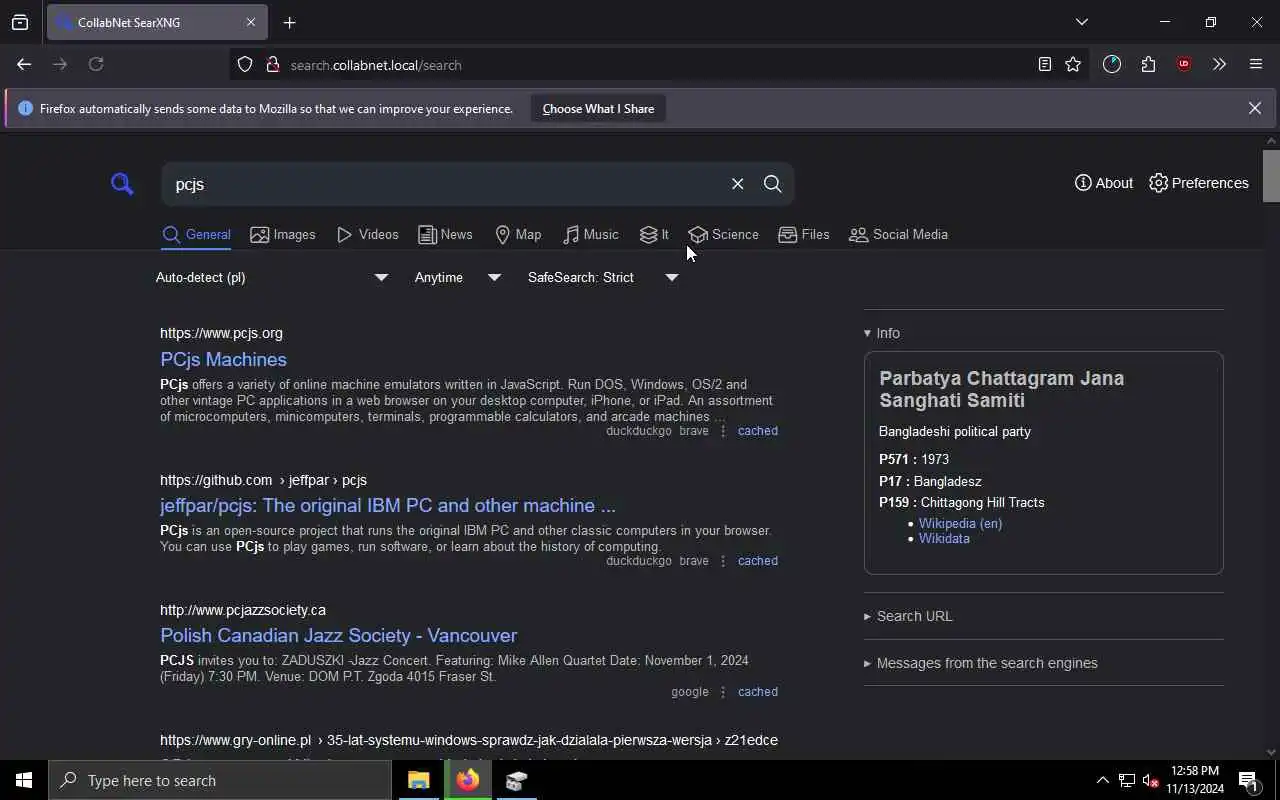Click the circular toolbar icon beside the star
The image size is (1280, 800).
[1112, 64]
